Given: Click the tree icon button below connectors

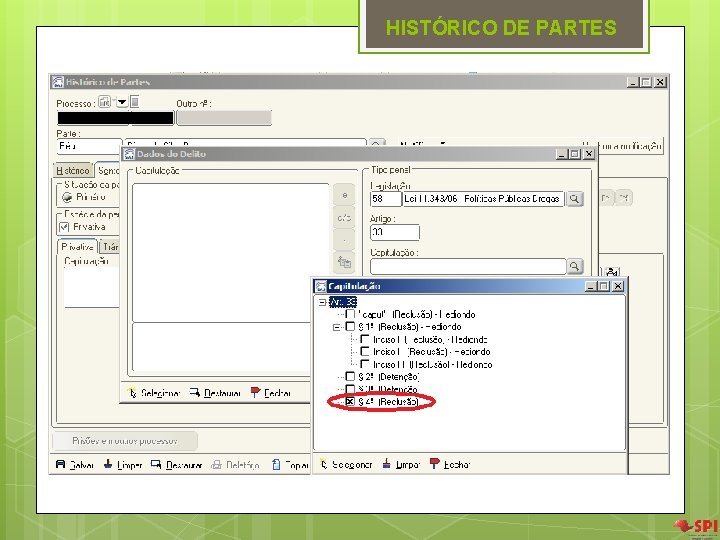Looking at the screenshot, I should (344, 262).
